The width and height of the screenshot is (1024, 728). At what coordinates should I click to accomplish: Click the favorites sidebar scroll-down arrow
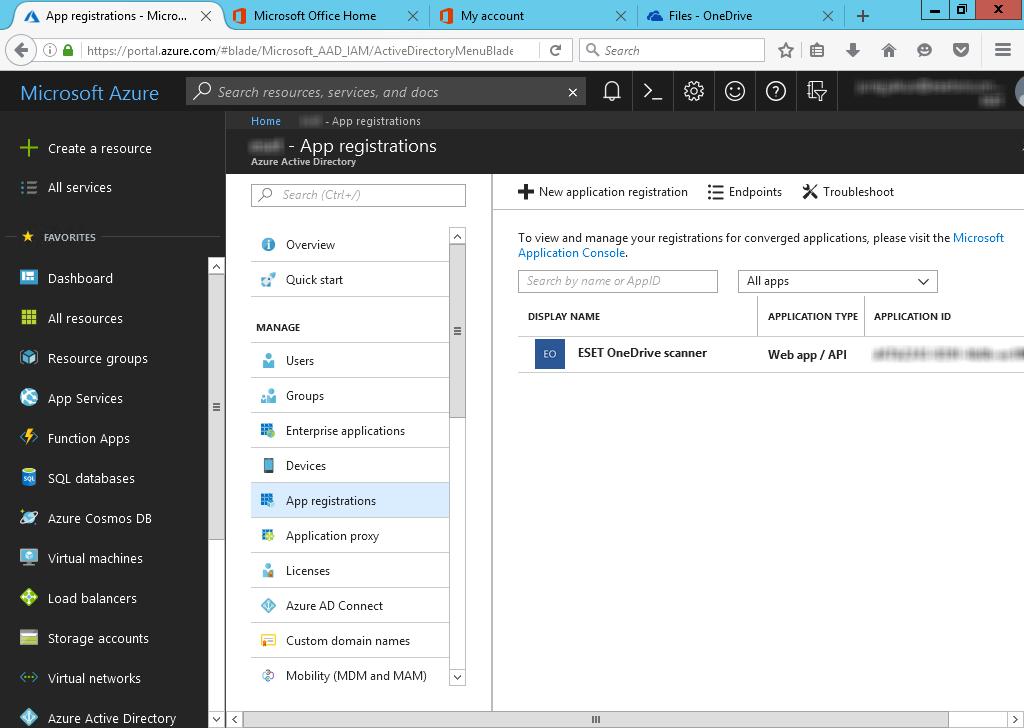(216, 720)
